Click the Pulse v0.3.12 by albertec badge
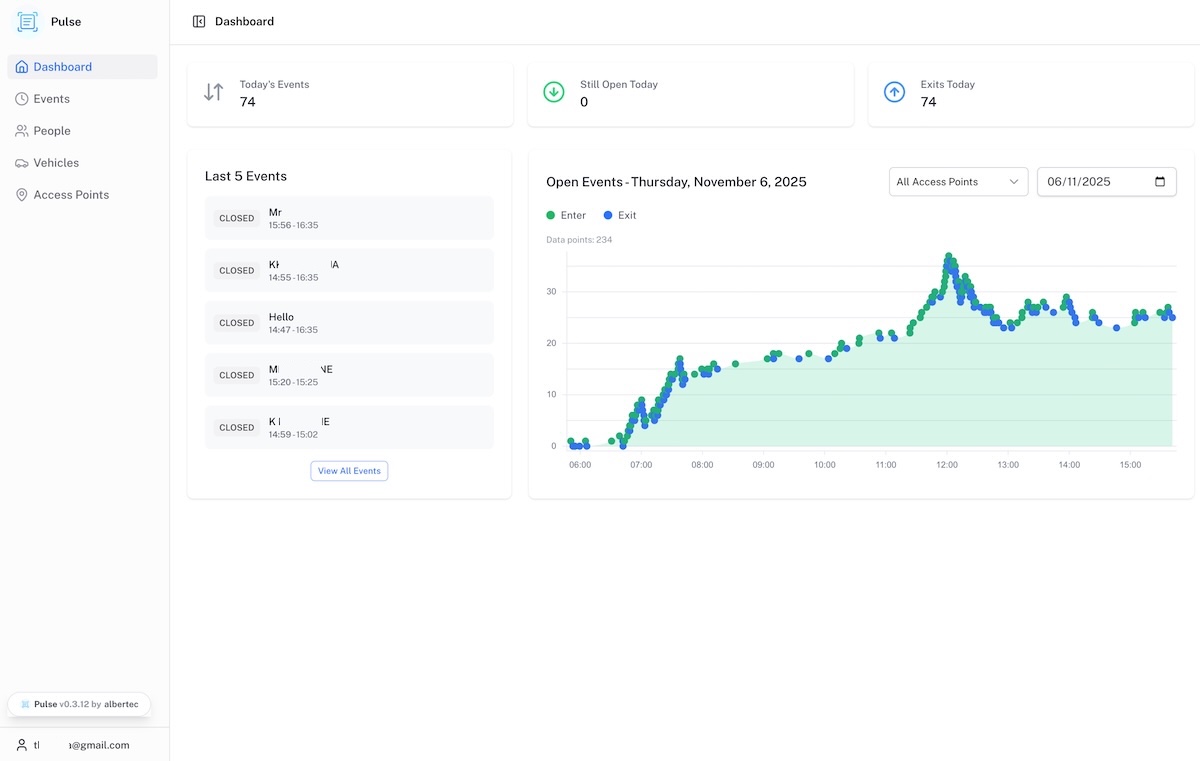The image size is (1200, 761). 79,704
